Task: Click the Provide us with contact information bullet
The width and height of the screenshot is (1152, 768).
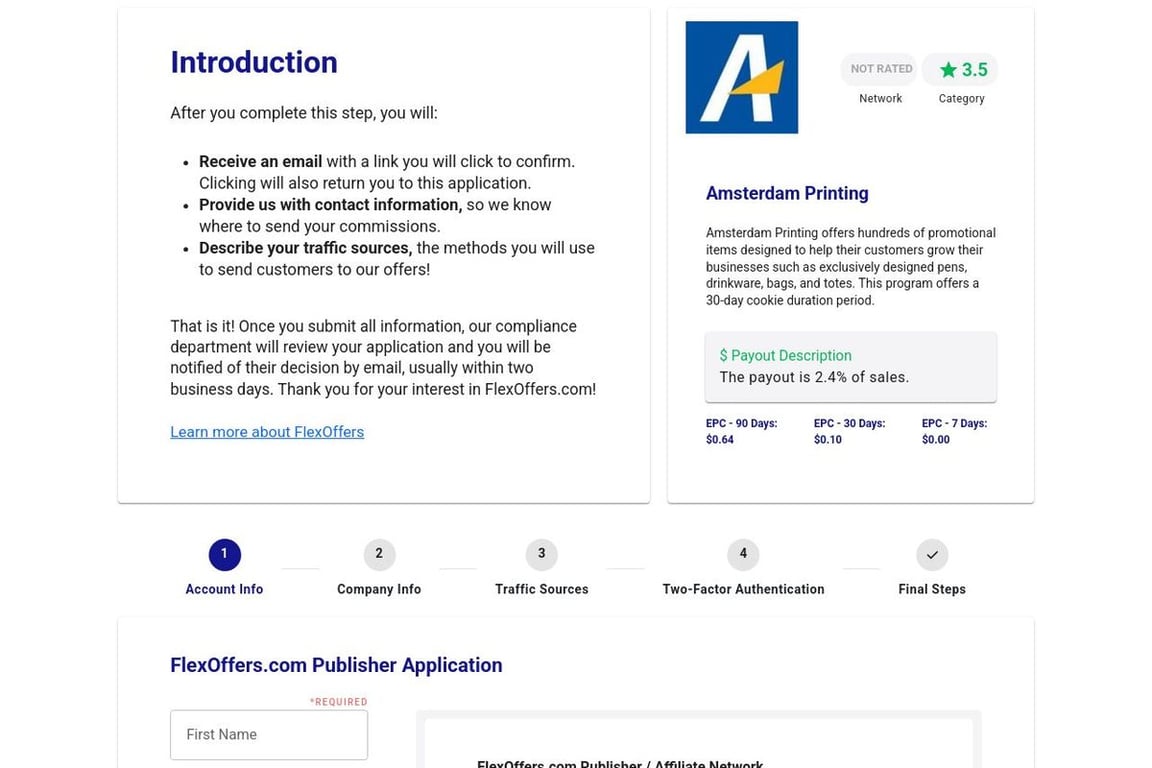Action: point(375,215)
